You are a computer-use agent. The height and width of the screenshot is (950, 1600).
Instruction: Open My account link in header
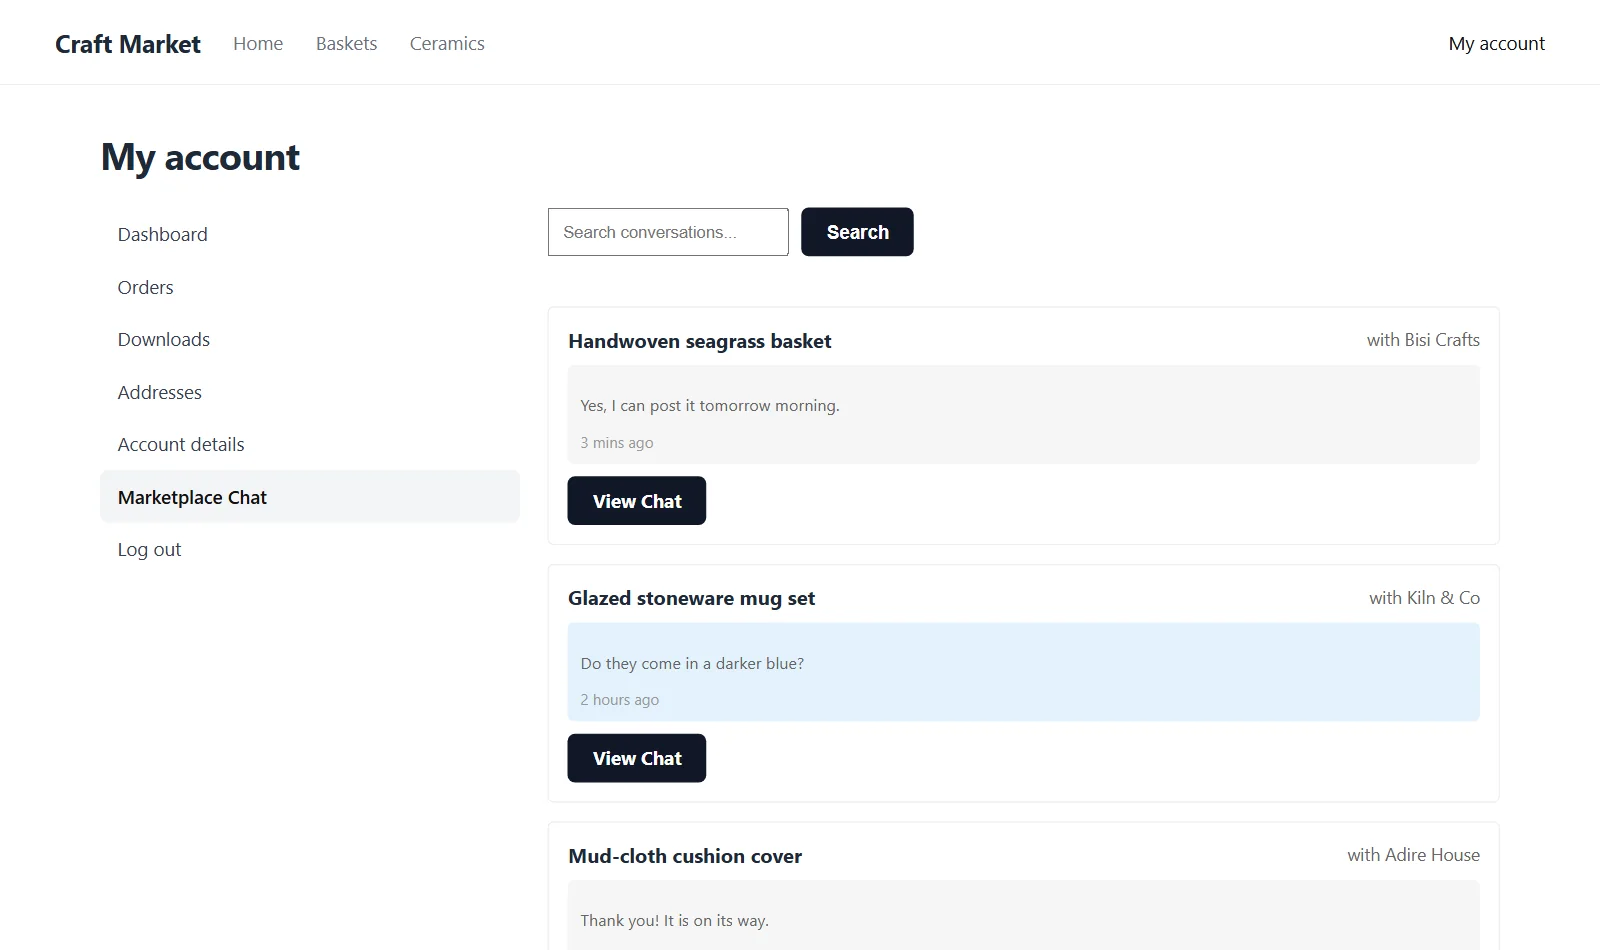coord(1497,44)
